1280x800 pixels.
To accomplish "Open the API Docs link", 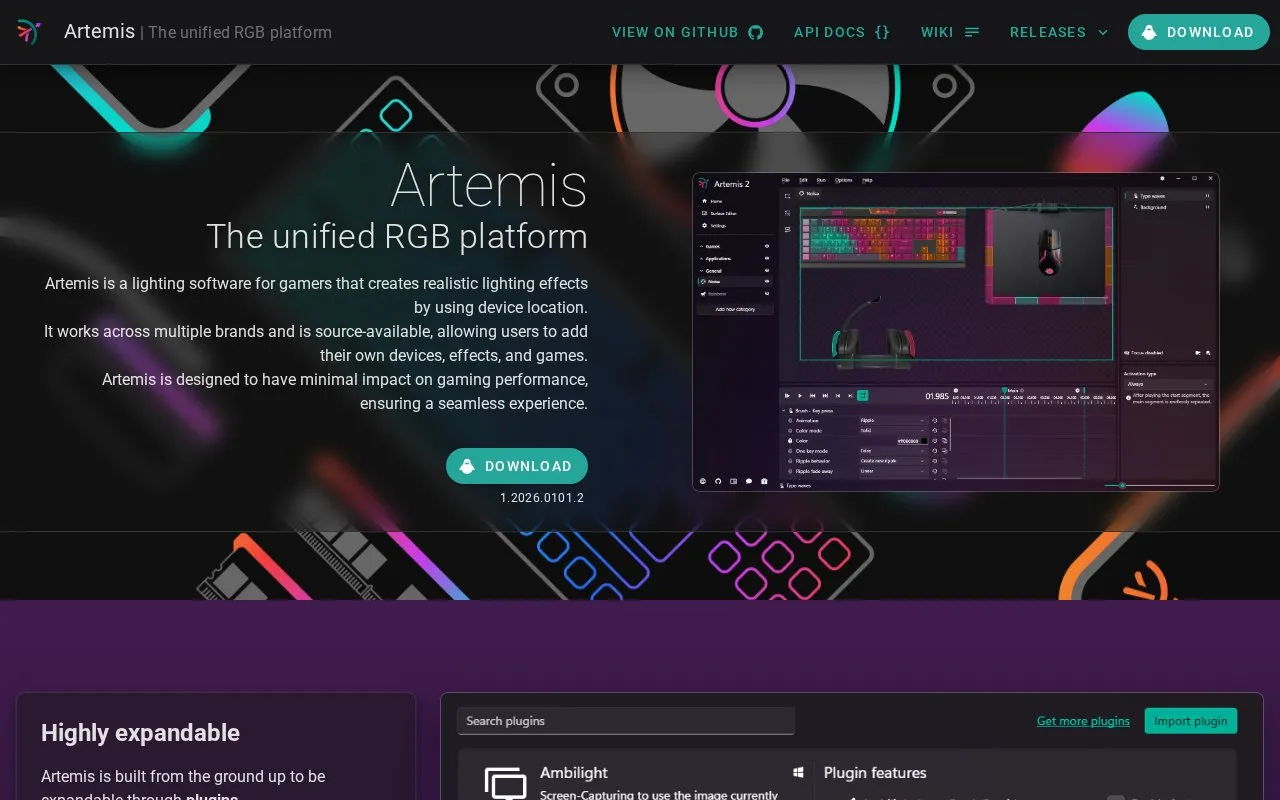I will [841, 32].
